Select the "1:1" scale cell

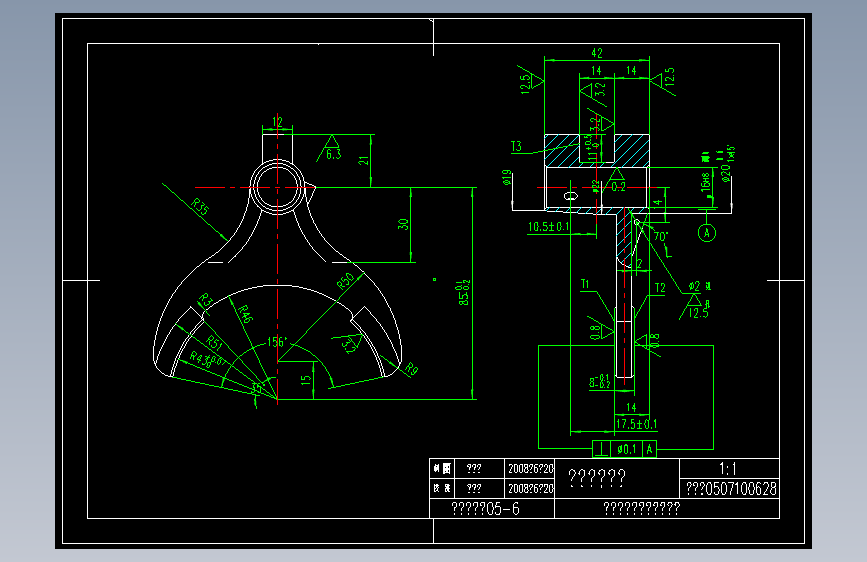click(x=728, y=469)
